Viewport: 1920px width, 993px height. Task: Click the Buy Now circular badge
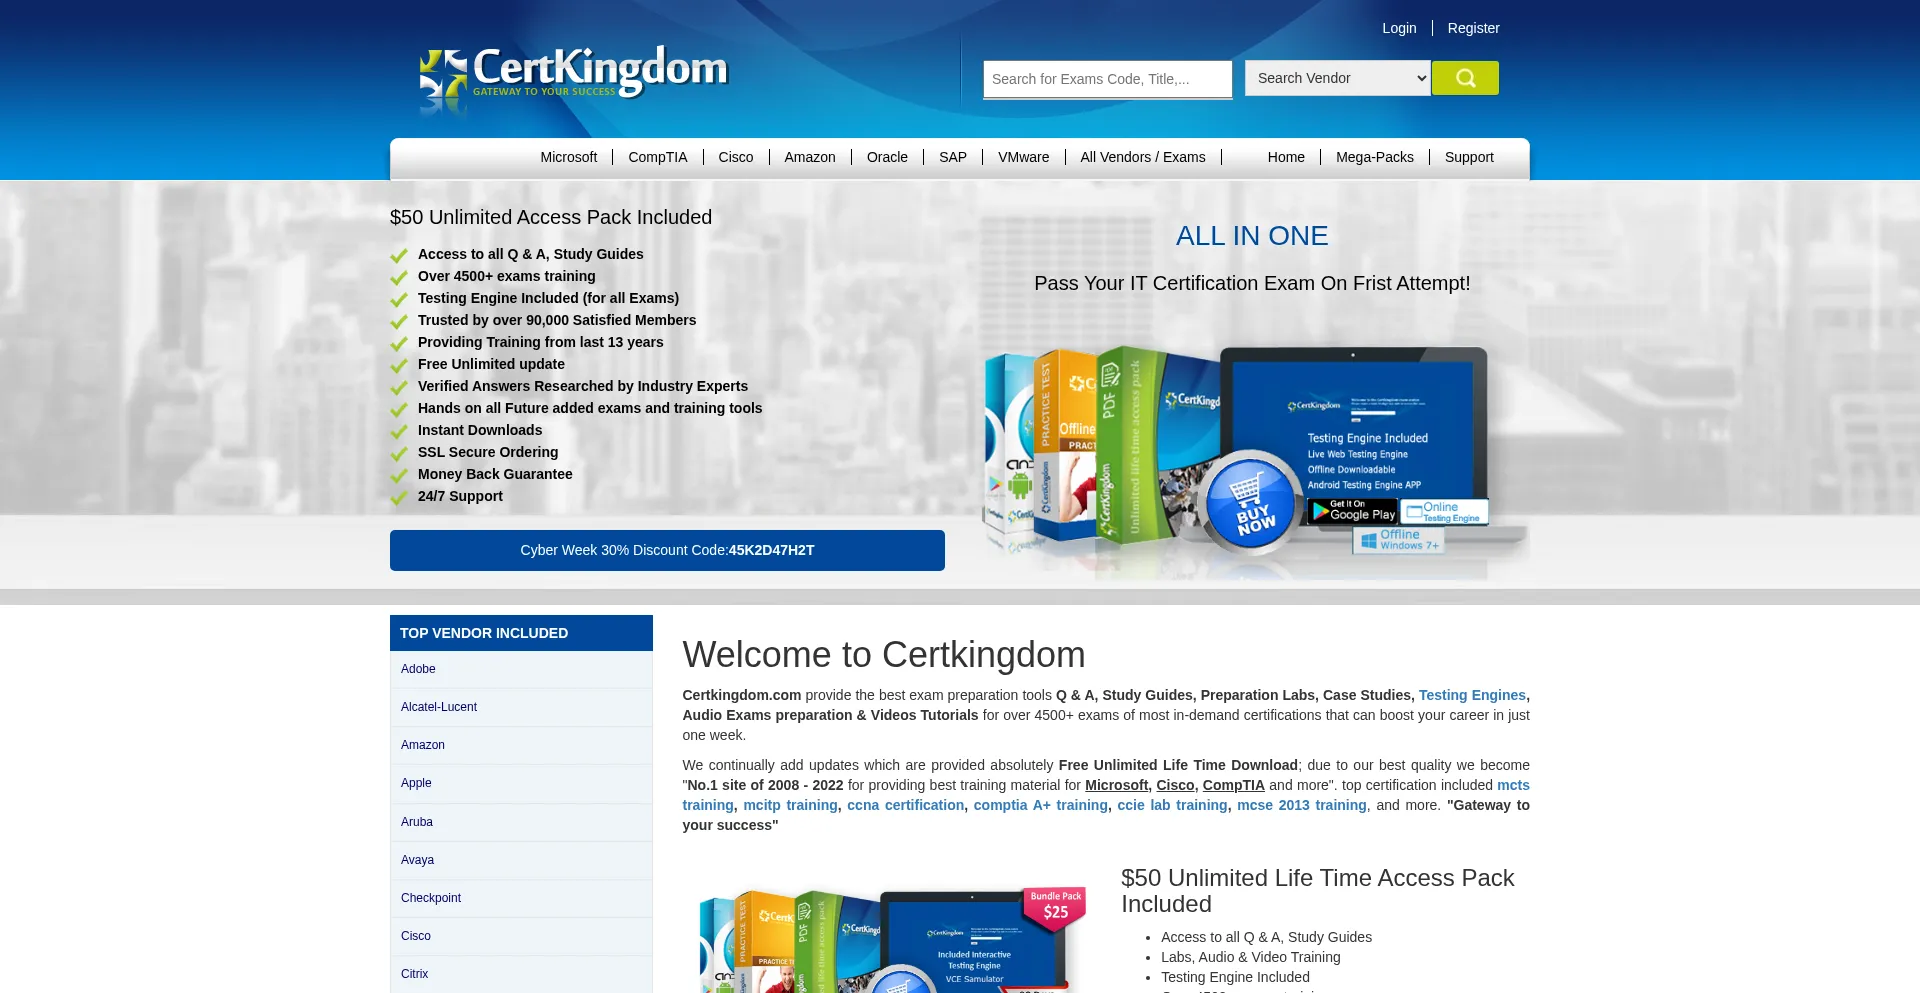tap(1249, 500)
